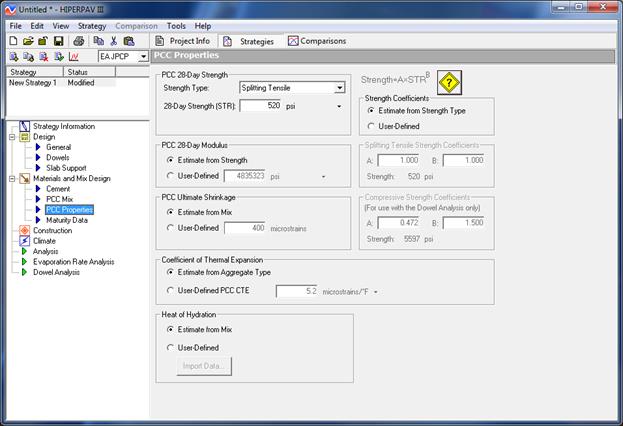
Task: Switch to the Comparisons tab
Action: click(x=317, y=41)
